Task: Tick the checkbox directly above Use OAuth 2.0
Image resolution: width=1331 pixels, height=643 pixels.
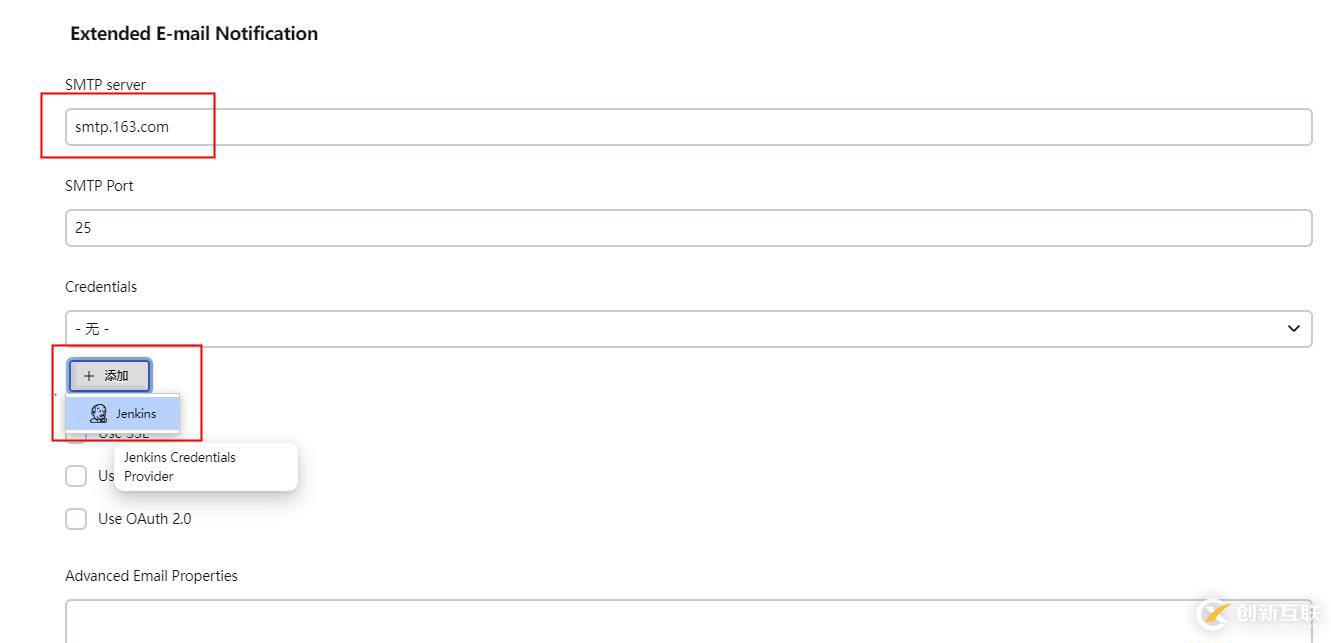Action: pos(76,476)
